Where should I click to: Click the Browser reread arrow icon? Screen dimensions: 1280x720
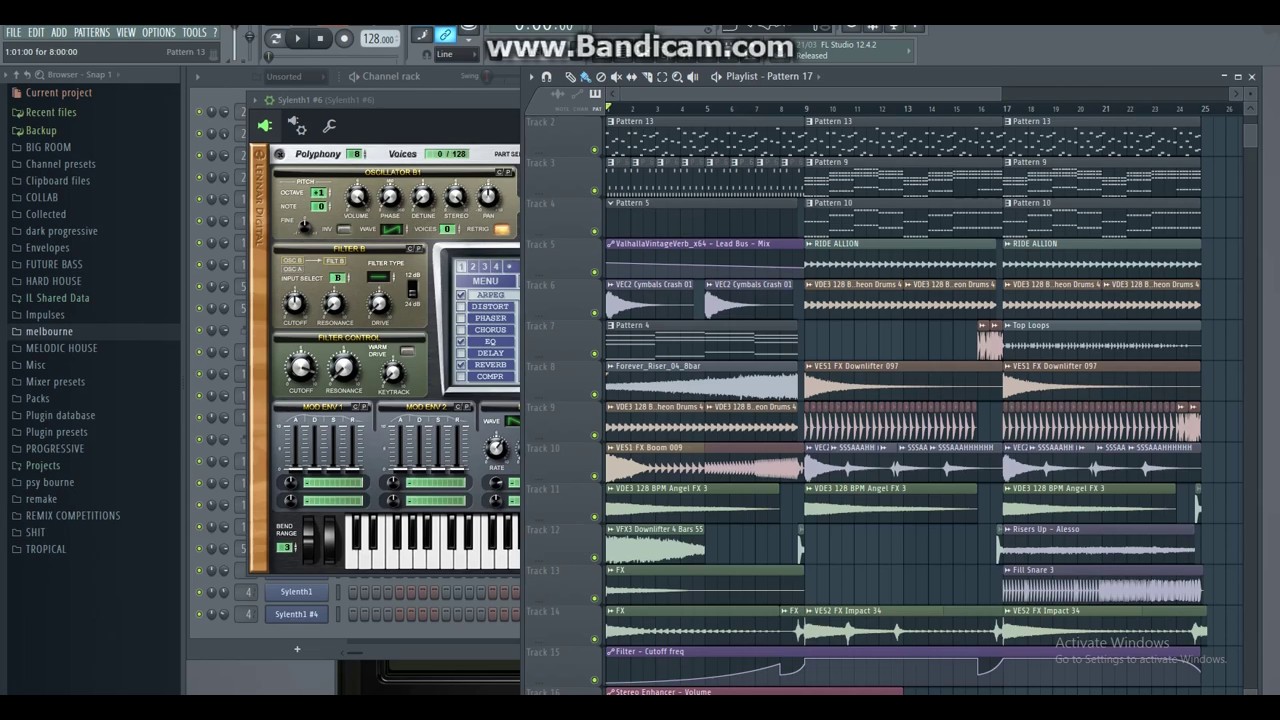pos(27,75)
